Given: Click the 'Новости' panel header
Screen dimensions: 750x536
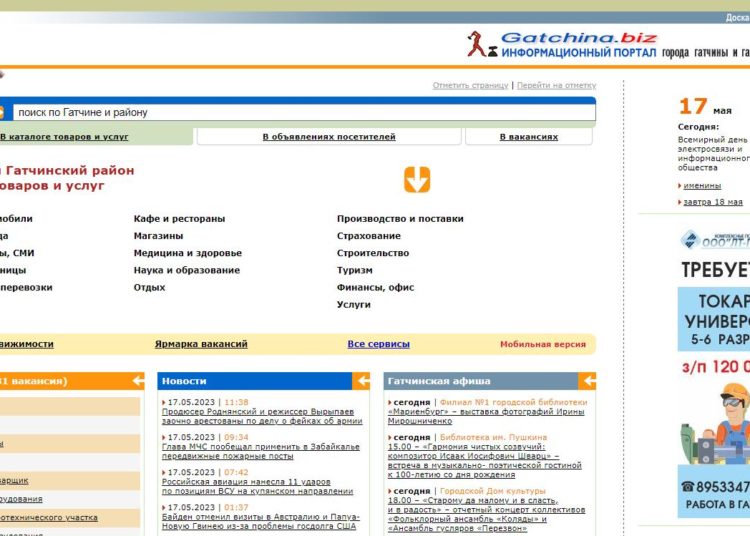Looking at the screenshot, I should (x=255, y=381).
